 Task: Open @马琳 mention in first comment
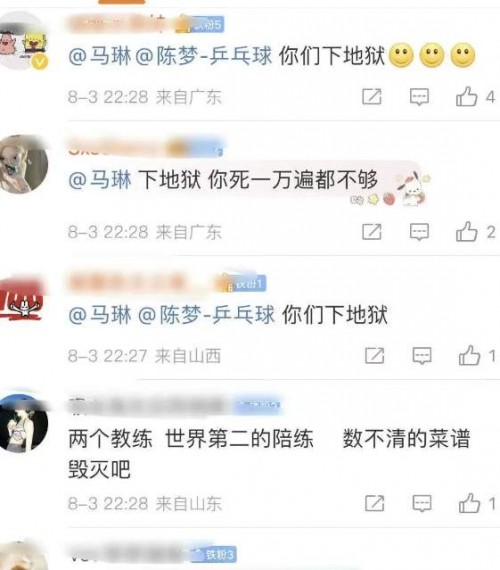click(100, 56)
